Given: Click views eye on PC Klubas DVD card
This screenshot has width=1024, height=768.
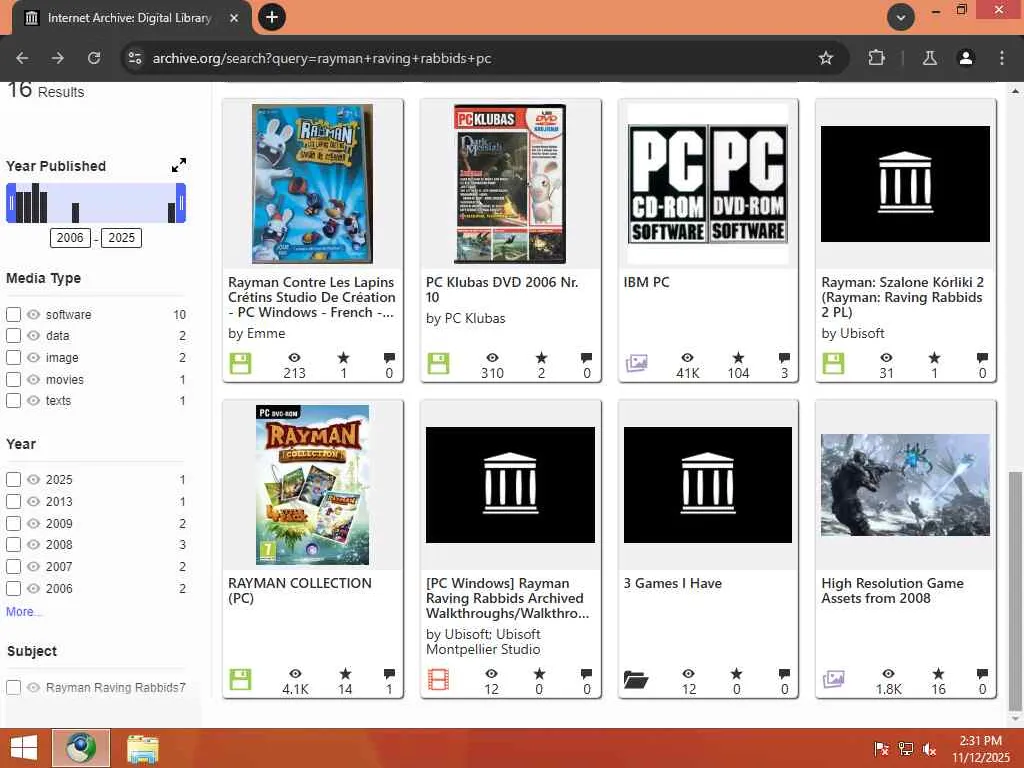Looking at the screenshot, I should (x=492, y=358).
